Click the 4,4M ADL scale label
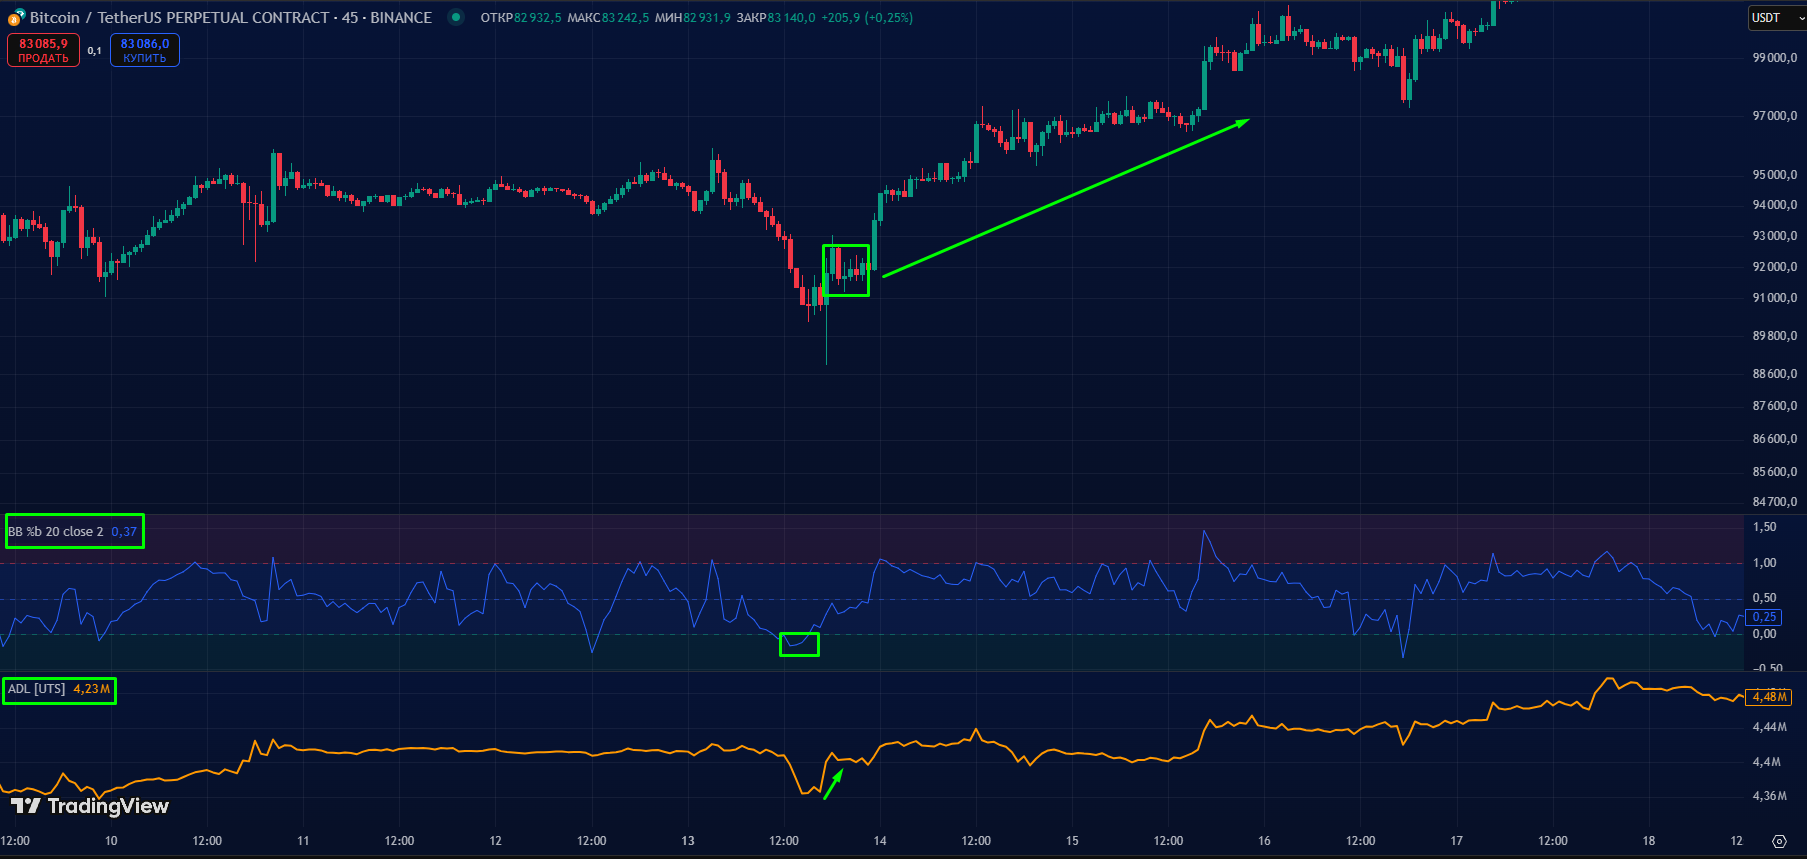The height and width of the screenshot is (859, 1807). (x=1767, y=762)
